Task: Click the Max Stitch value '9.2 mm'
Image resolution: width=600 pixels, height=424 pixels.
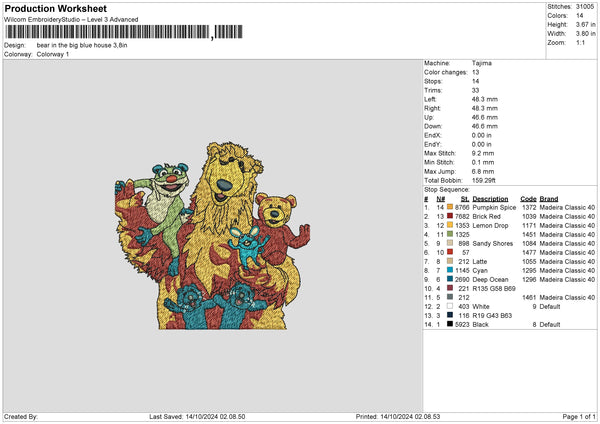Action: pyautogui.click(x=483, y=153)
